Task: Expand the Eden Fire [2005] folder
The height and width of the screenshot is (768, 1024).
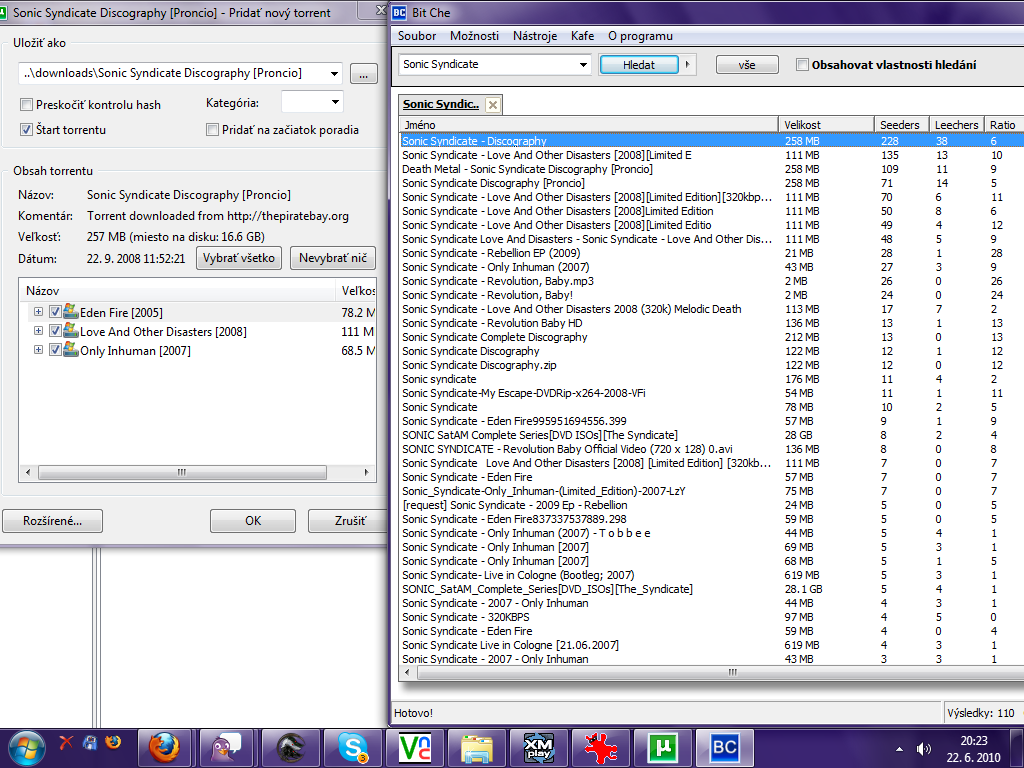Action: point(38,312)
